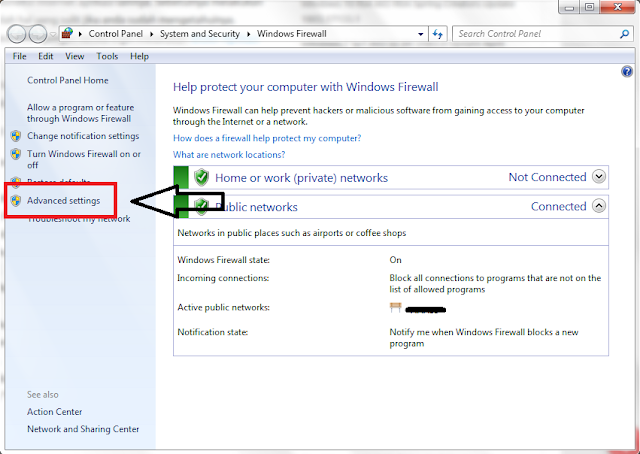Screen dimensions: 640x454
Task: Click shield icon beside Advanced settings
Action: 16,200
